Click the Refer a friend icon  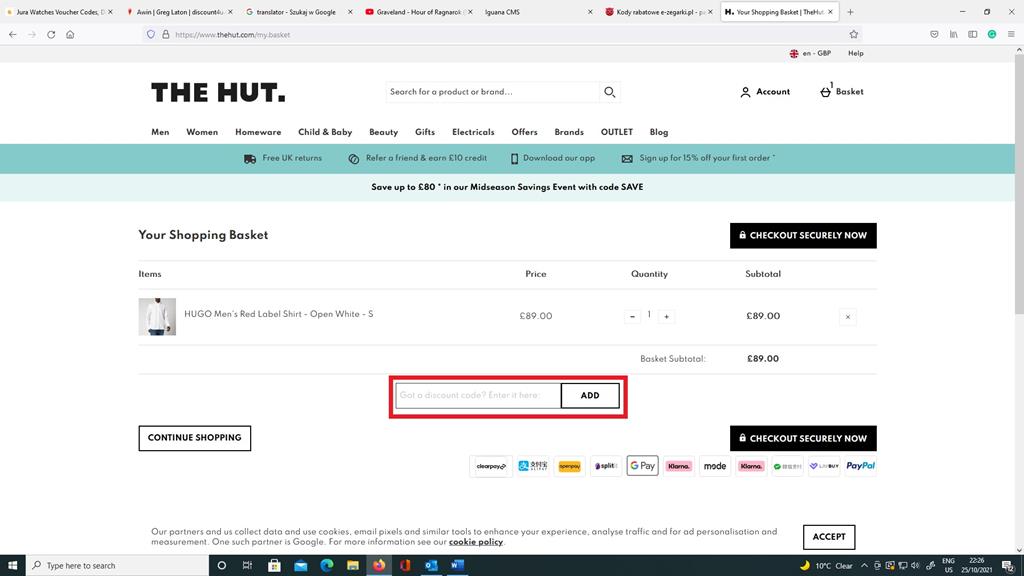[353, 159]
